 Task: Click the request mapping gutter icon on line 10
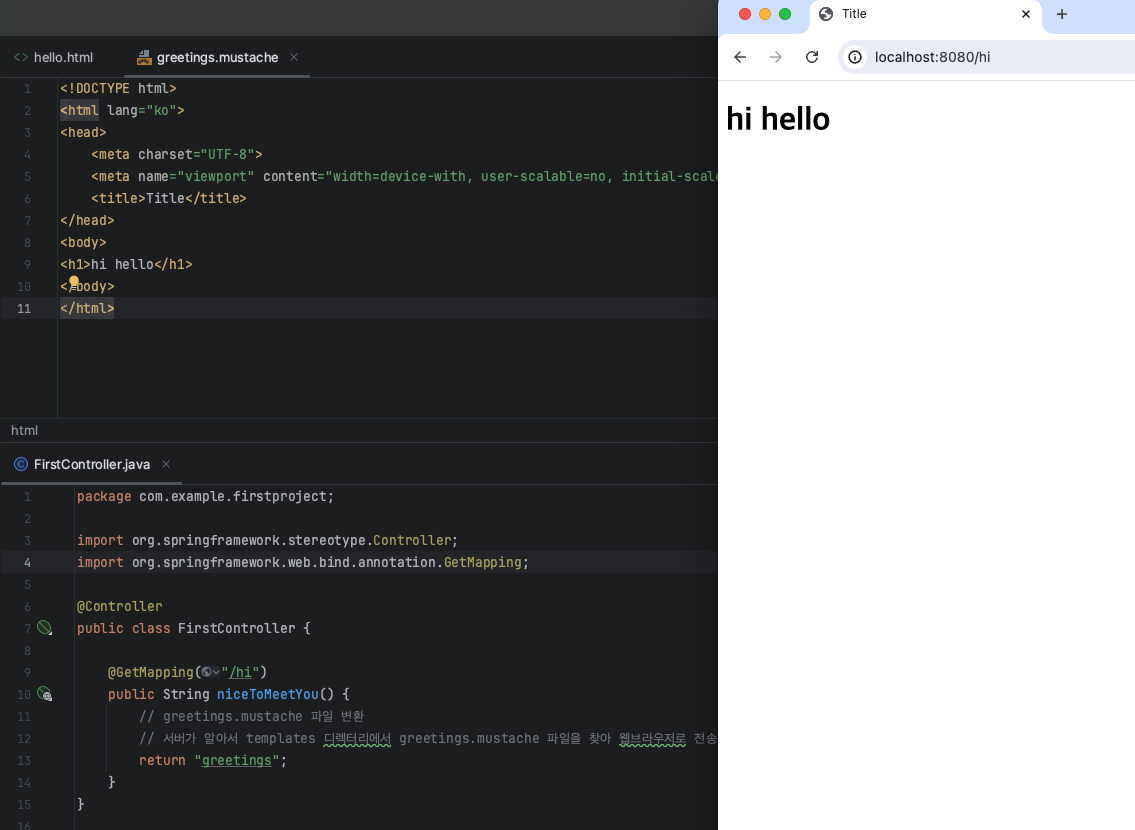44,694
